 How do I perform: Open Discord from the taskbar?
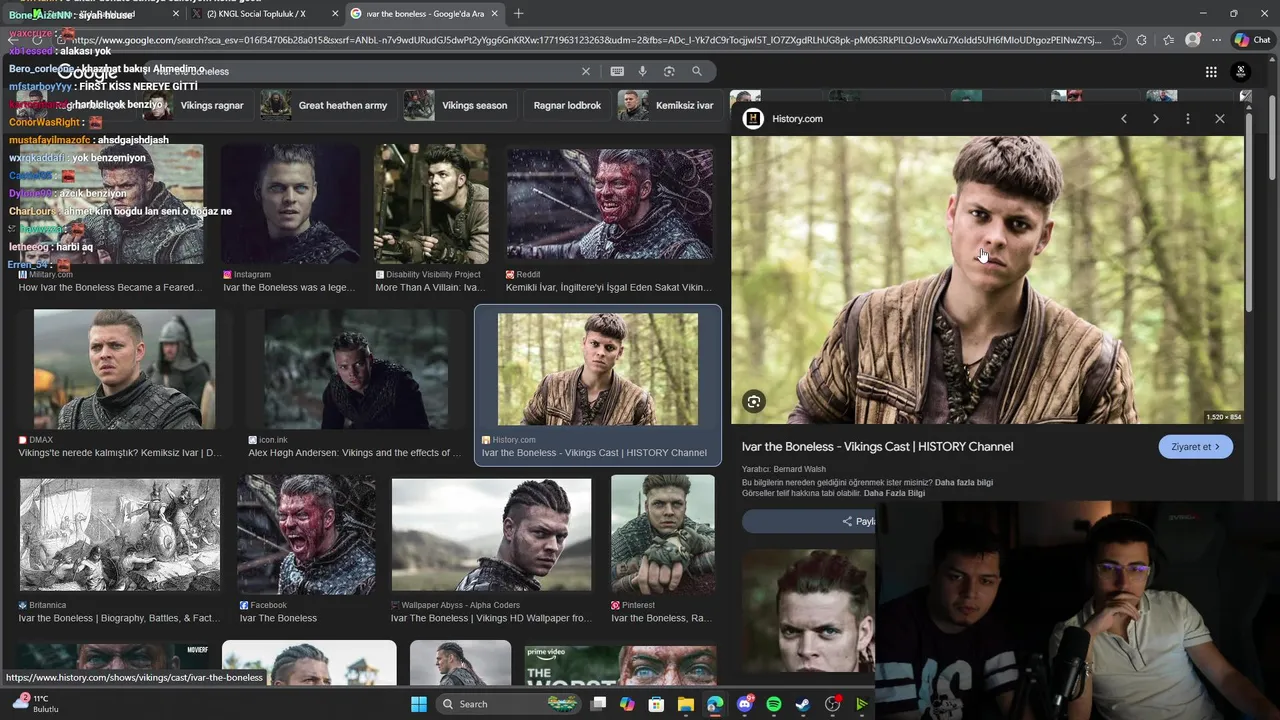745,704
